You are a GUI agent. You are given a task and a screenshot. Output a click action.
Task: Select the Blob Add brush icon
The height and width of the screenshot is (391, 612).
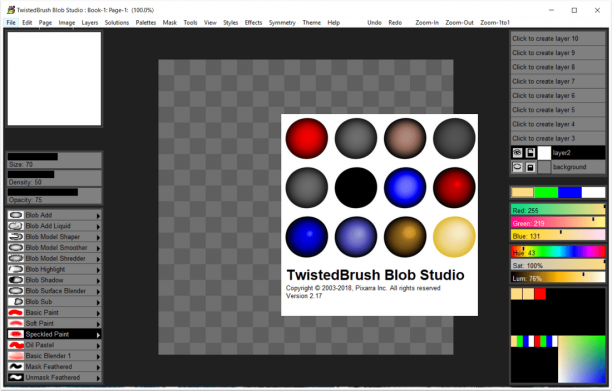pyautogui.click(x=16, y=215)
